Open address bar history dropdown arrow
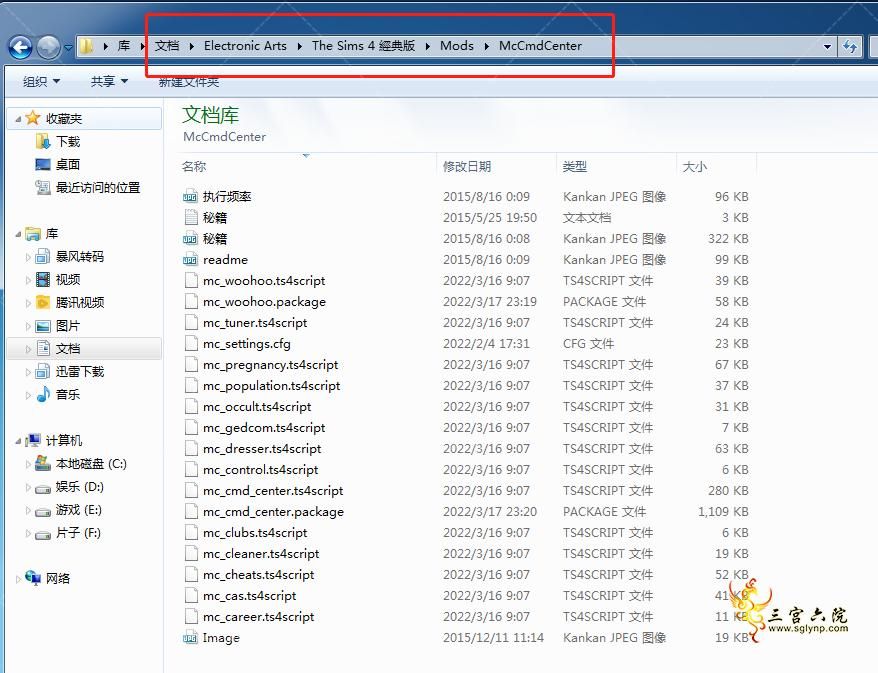This screenshot has width=878, height=673. (x=827, y=46)
